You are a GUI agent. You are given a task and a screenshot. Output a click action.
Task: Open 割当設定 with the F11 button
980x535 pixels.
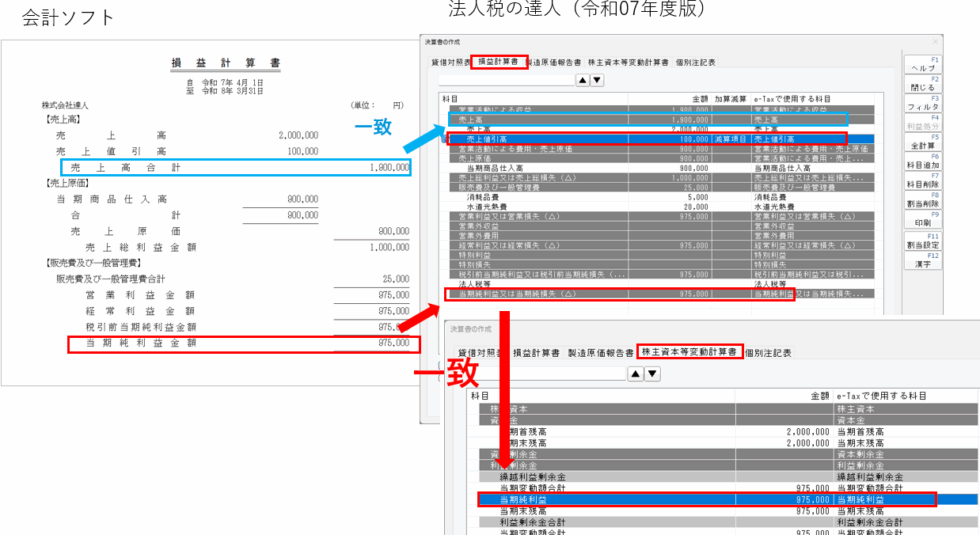tap(921, 242)
